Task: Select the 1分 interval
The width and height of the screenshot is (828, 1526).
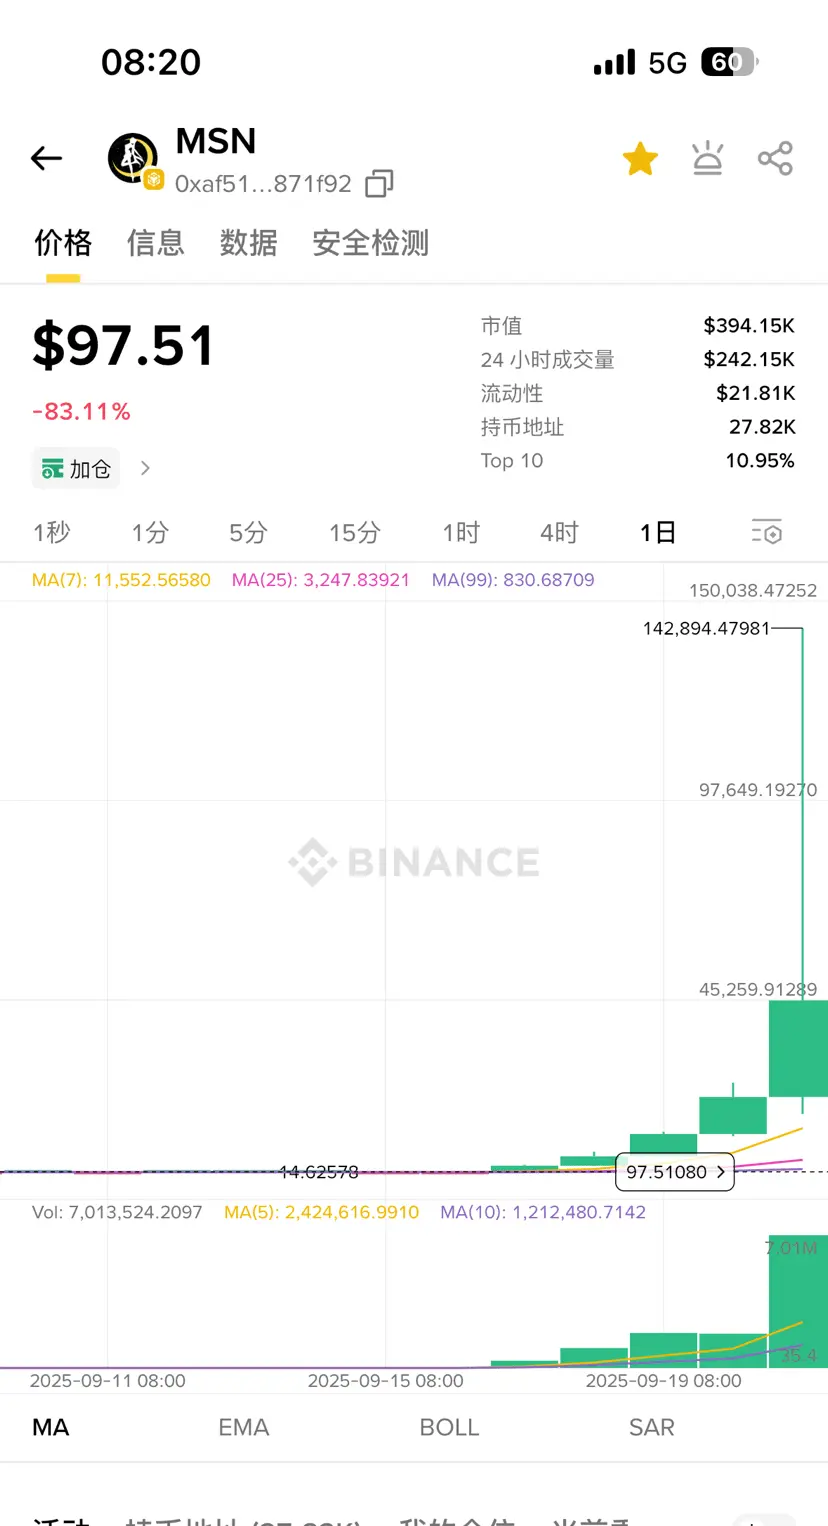Action: tap(150, 533)
